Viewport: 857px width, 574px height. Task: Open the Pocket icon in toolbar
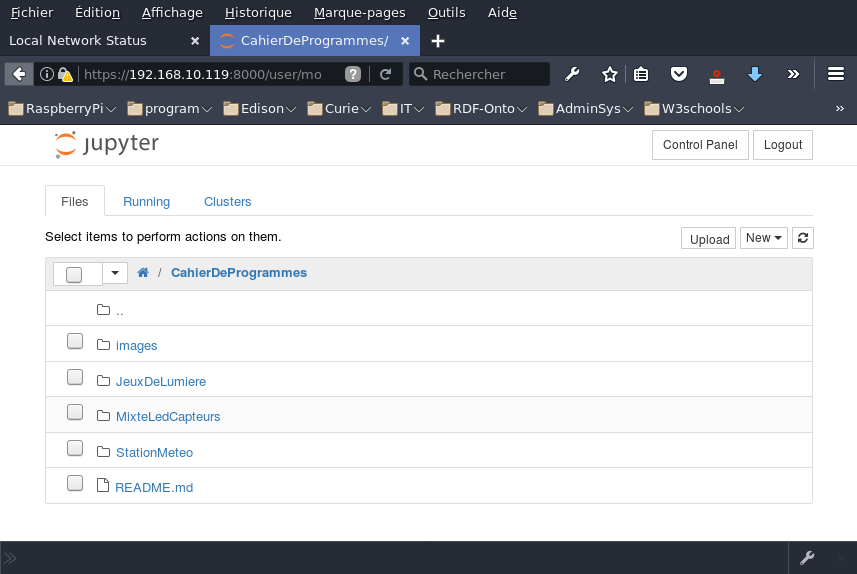[x=678, y=74]
